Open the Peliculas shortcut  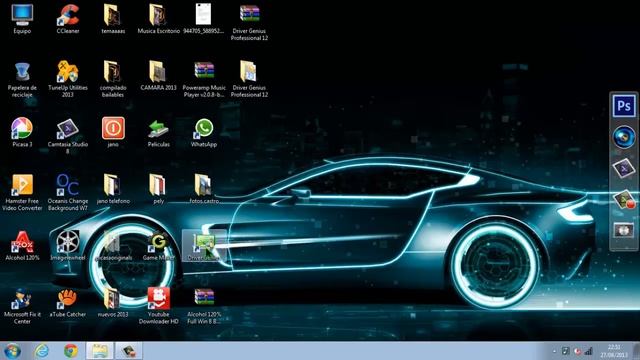[x=158, y=132]
